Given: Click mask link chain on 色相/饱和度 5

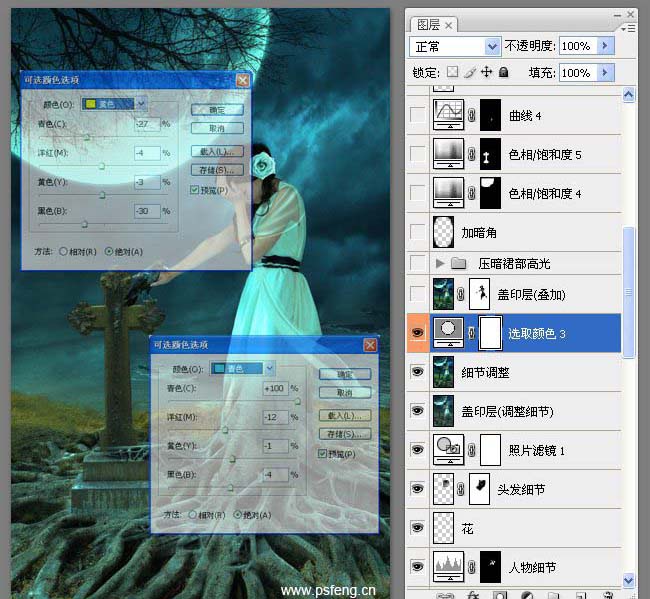Looking at the screenshot, I should pos(472,154).
